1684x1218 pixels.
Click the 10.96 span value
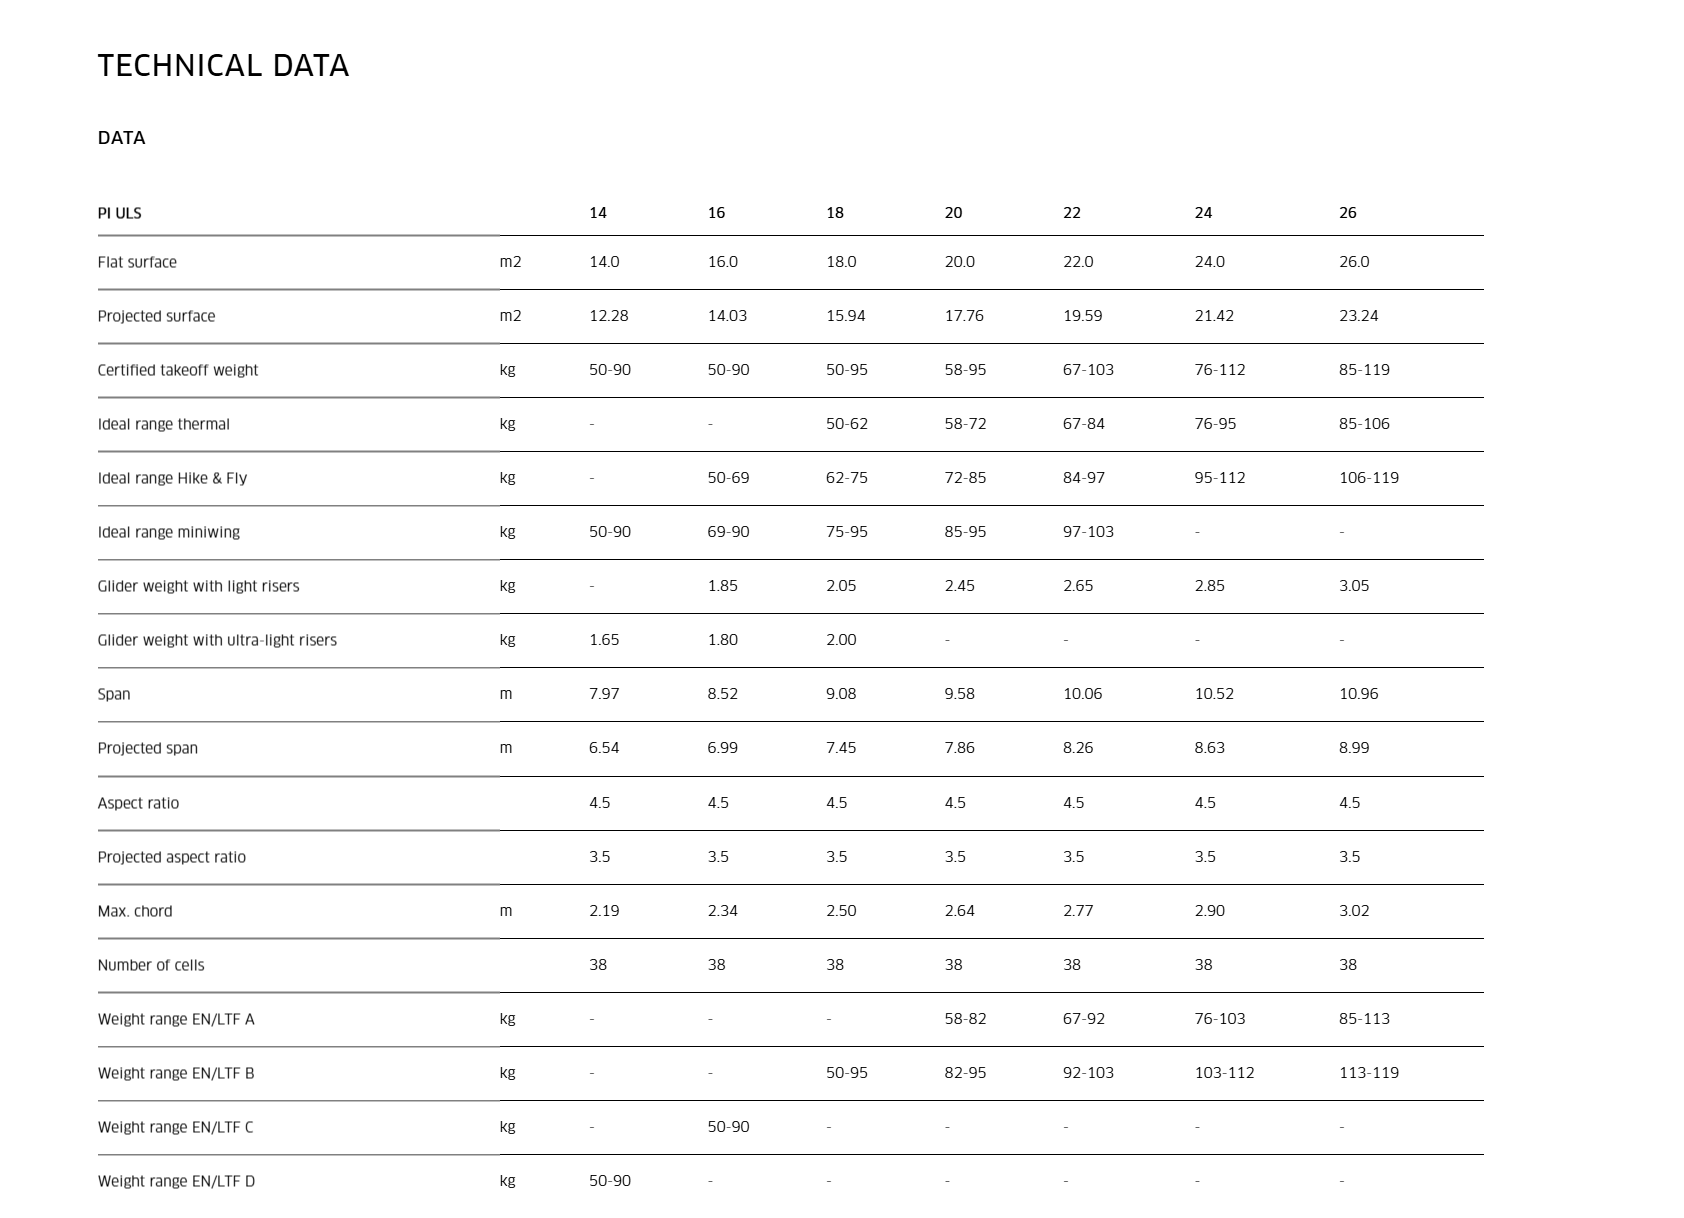(1358, 694)
